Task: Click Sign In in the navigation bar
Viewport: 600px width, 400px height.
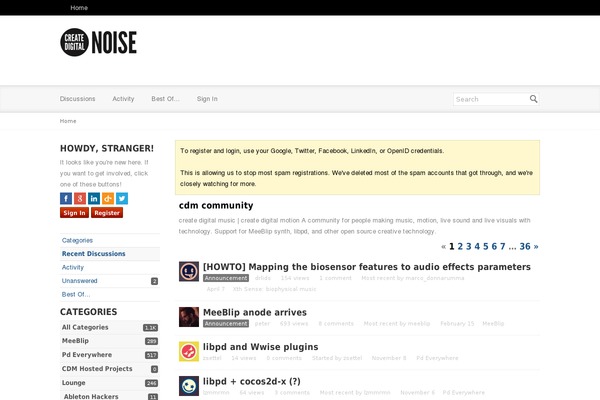Action: (207, 99)
